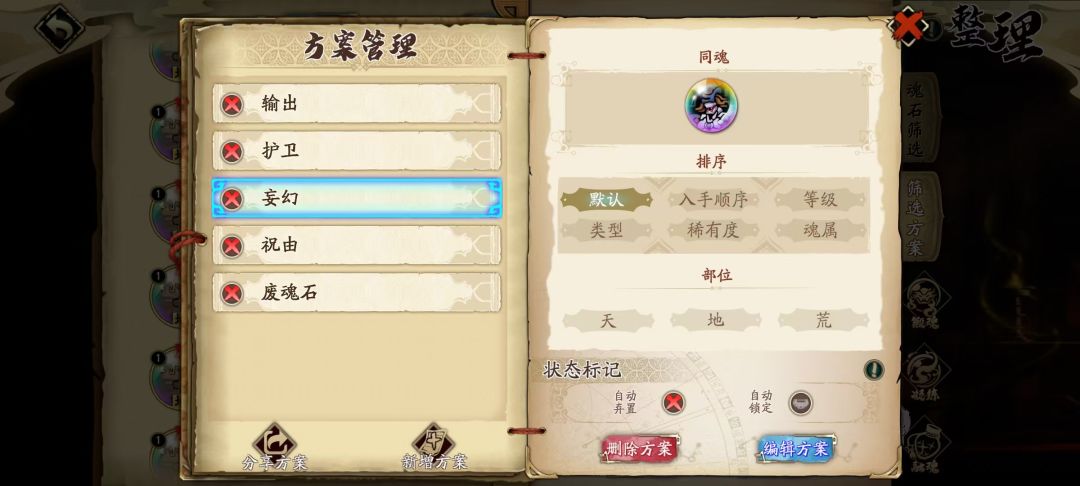1080x486 pixels.
Task: Delete the 输出 scheme with its red X
Action: click(x=232, y=105)
